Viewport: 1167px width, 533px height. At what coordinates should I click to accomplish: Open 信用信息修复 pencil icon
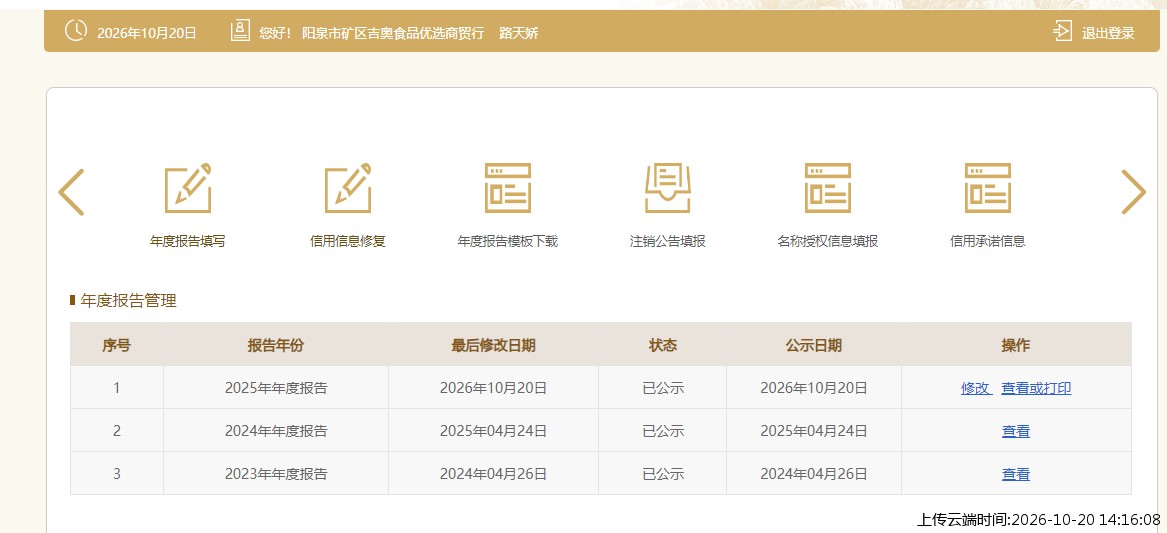point(348,188)
